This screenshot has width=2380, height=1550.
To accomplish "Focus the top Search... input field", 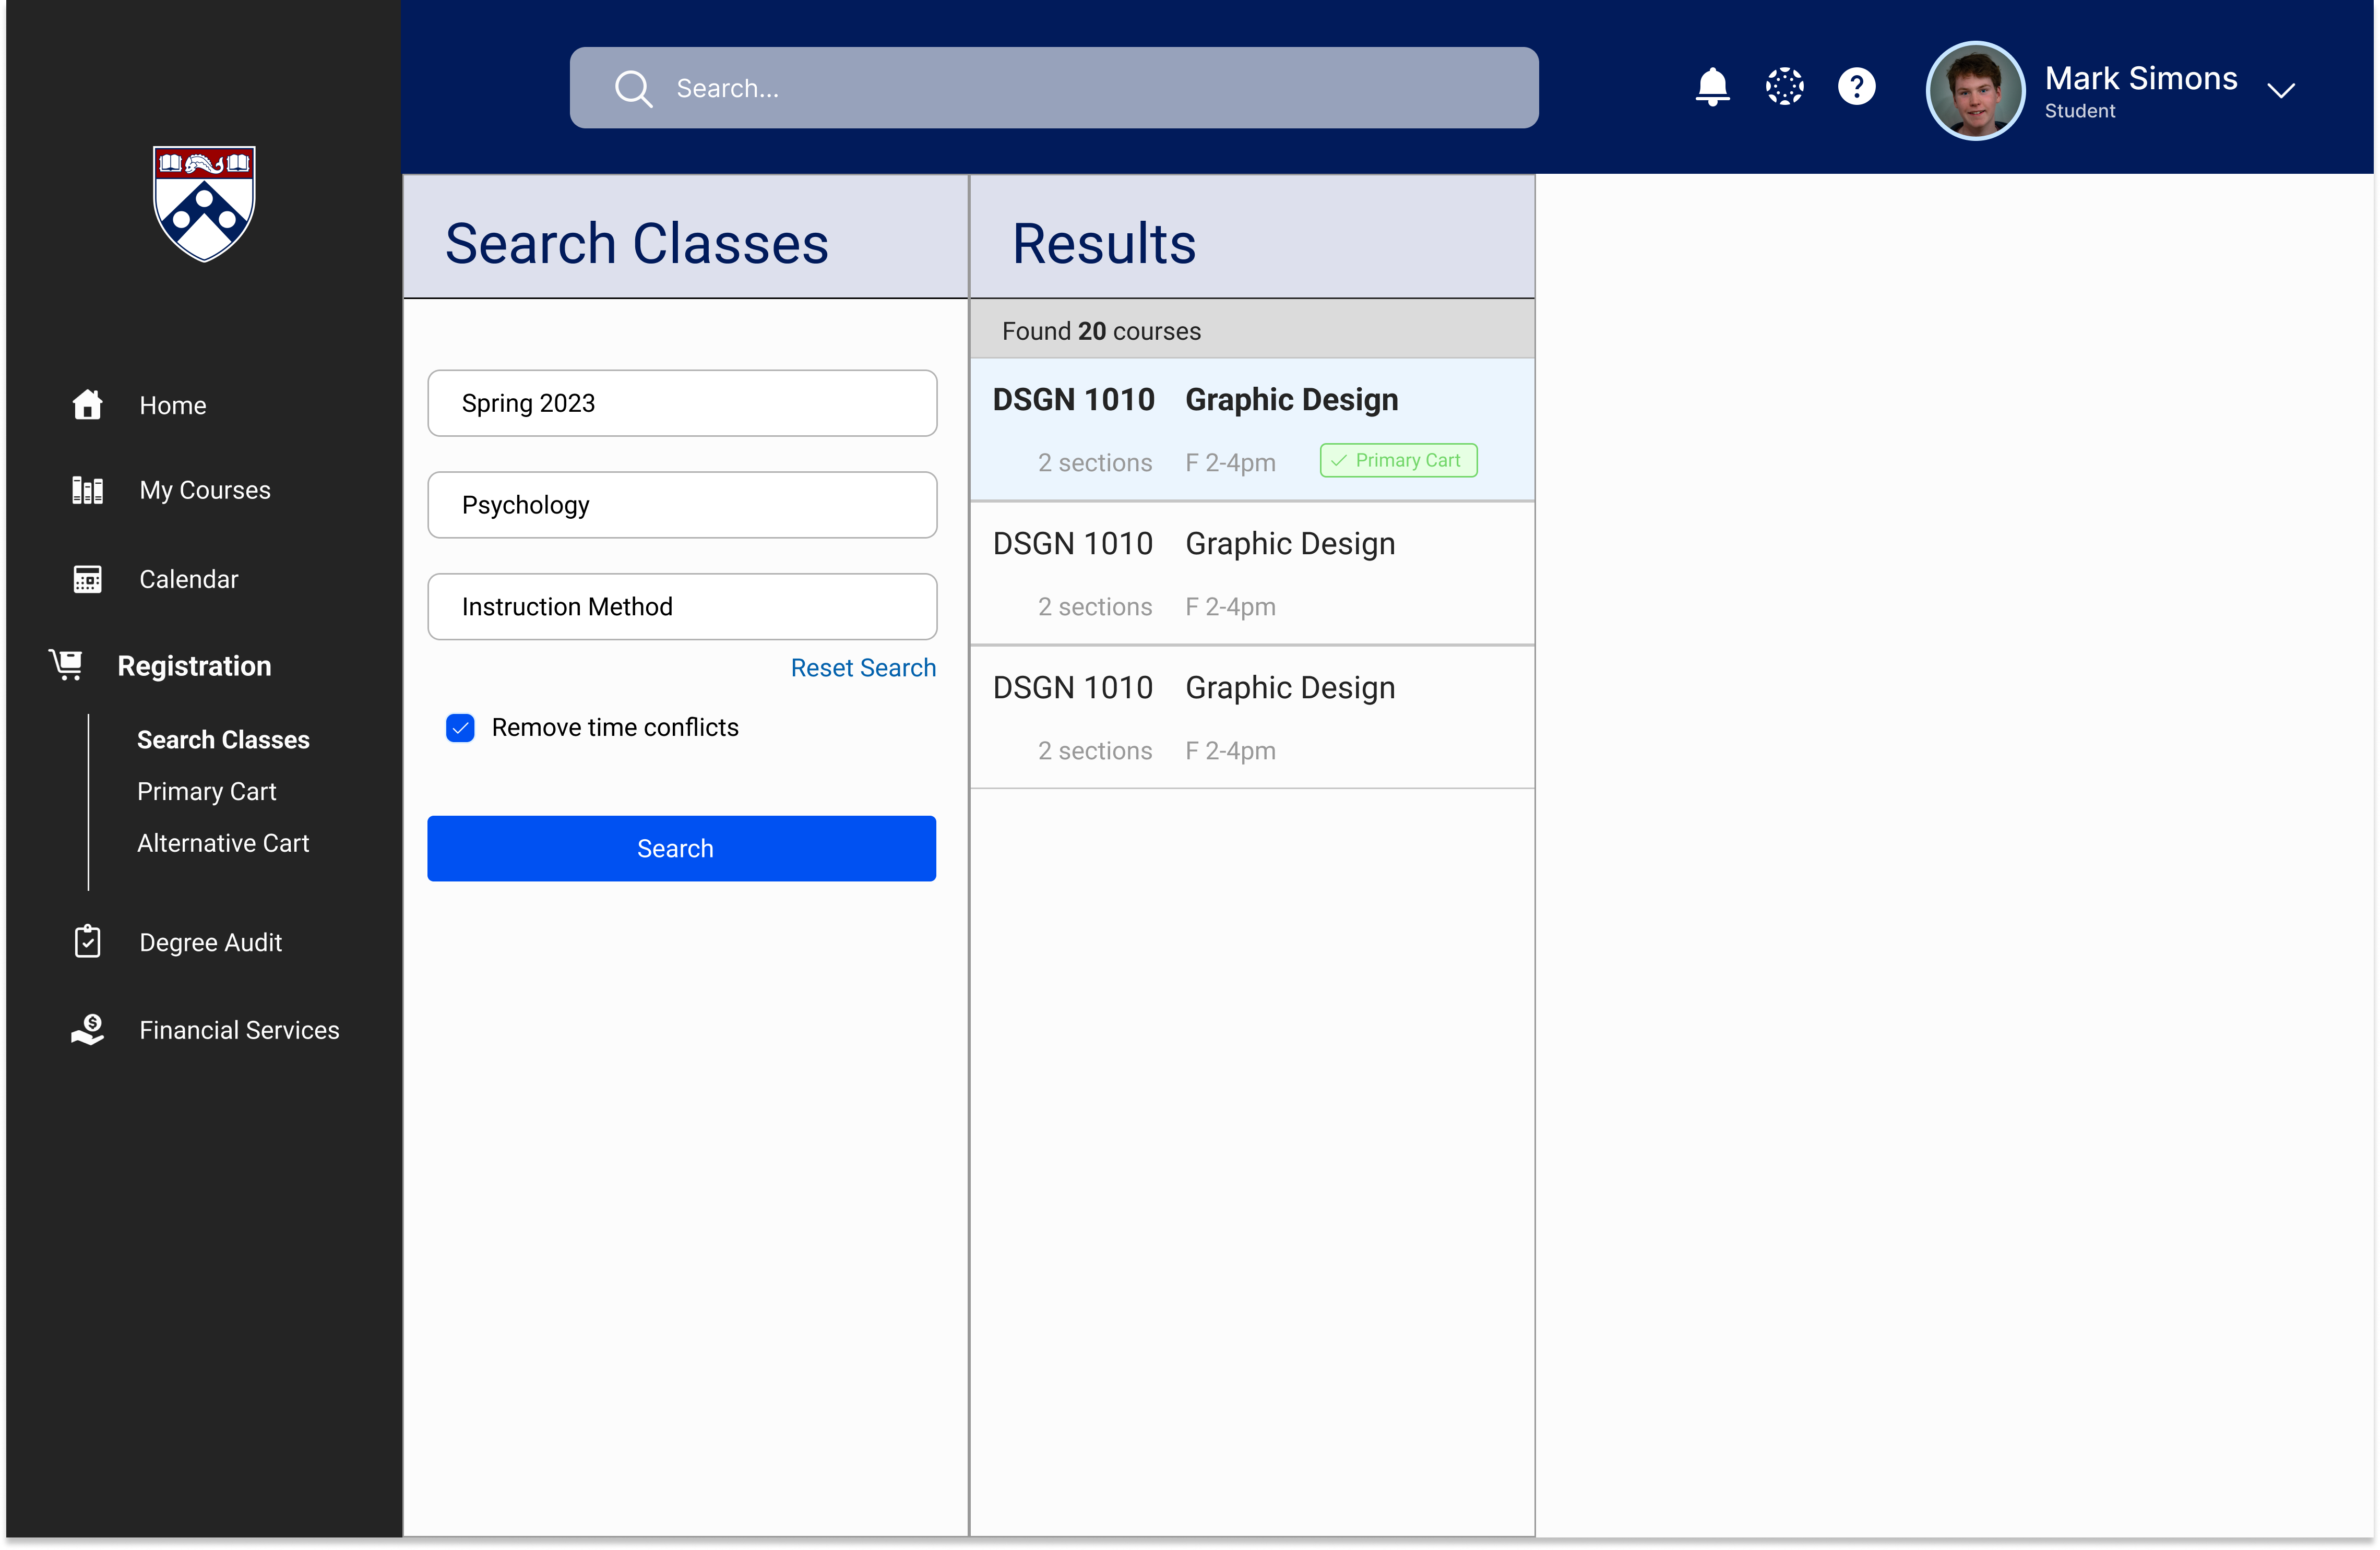I will pyautogui.click(x=1054, y=88).
